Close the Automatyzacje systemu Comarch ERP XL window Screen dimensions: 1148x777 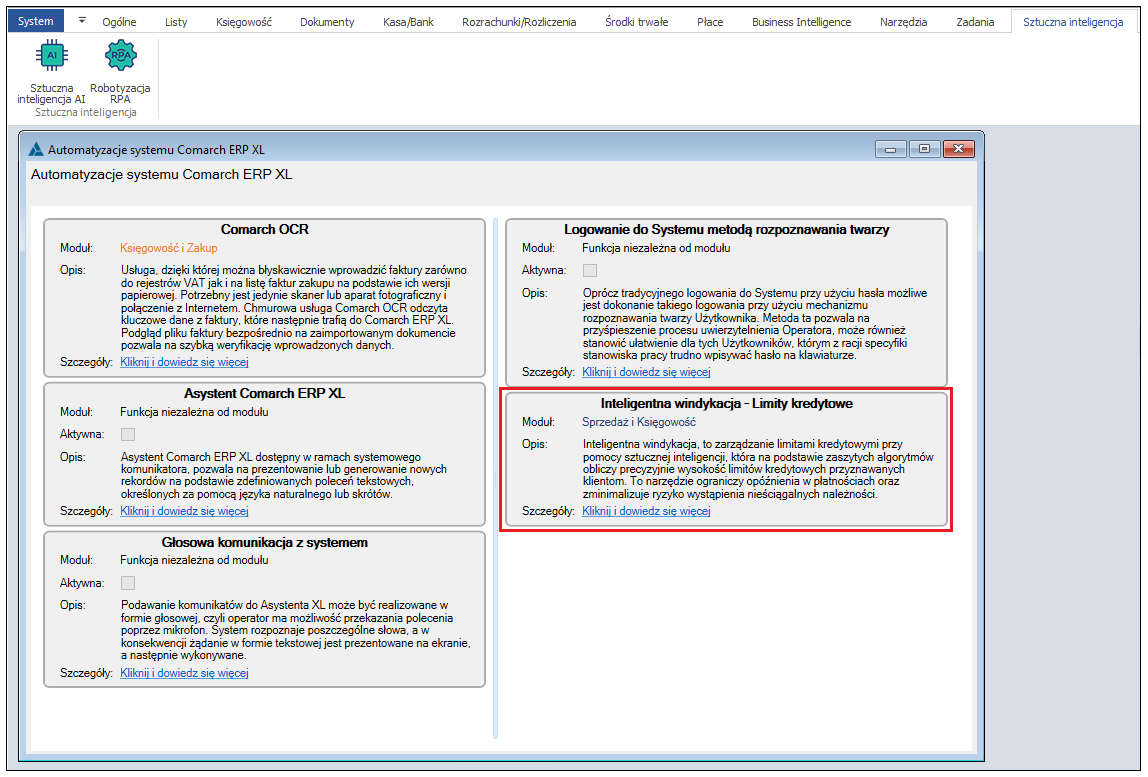pos(958,149)
